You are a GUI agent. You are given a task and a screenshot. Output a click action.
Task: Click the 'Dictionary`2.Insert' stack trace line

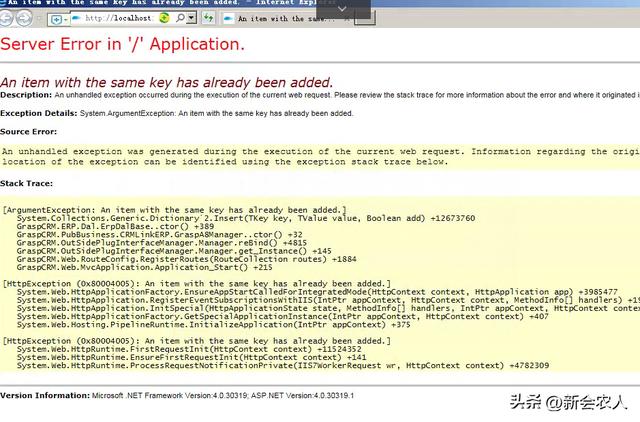(246, 218)
